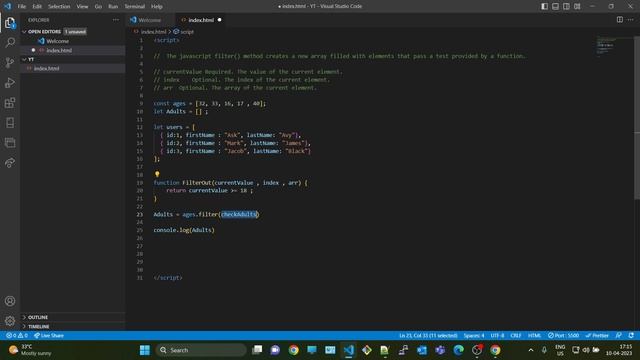
Task: Open the Windows Start menu
Action: coord(145,350)
